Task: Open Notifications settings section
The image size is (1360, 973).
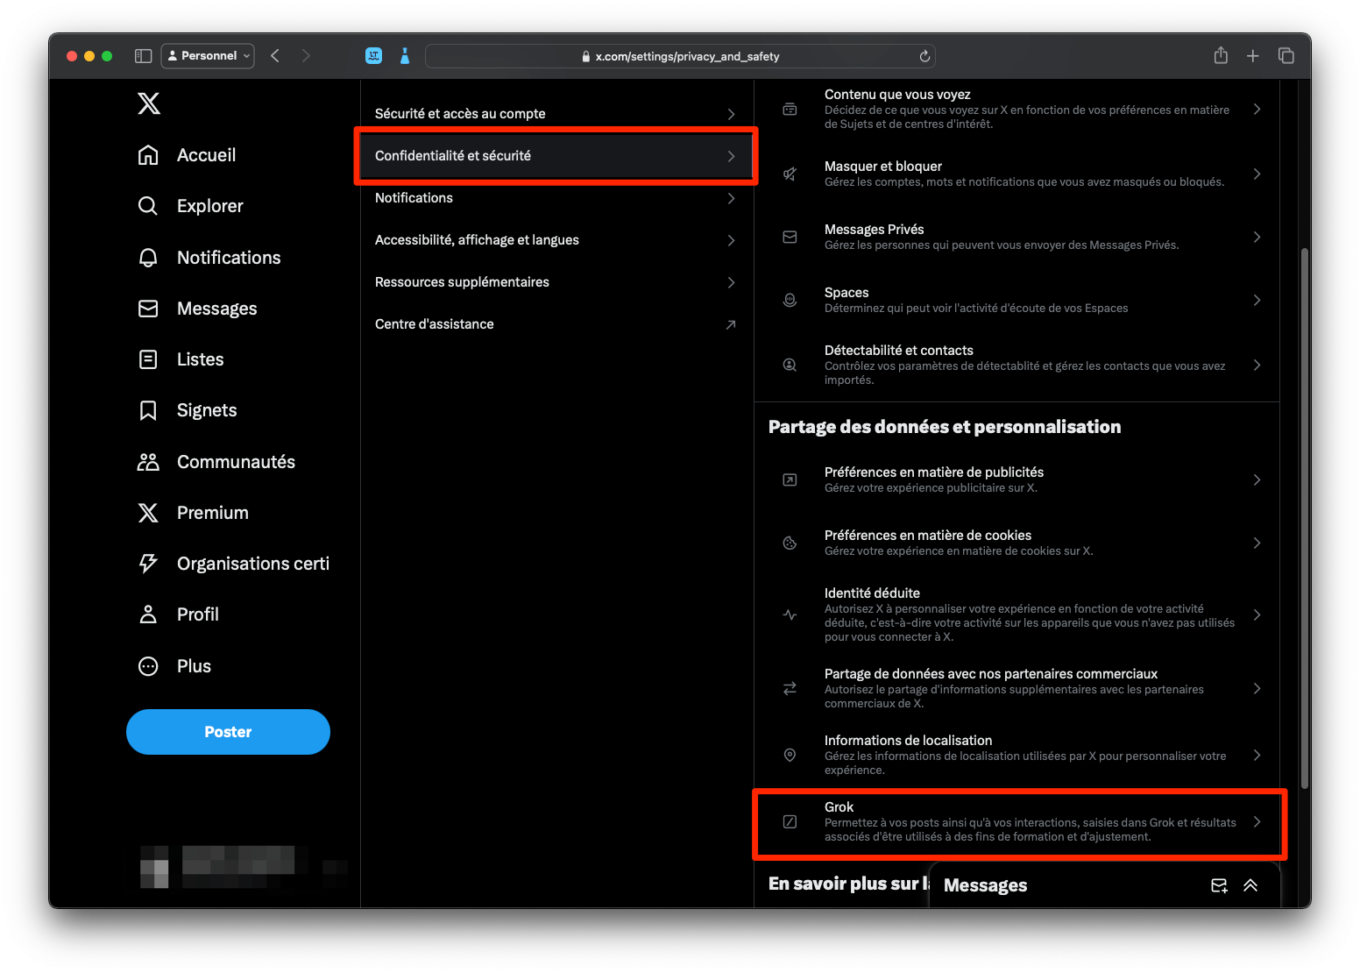Action: coord(556,198)
